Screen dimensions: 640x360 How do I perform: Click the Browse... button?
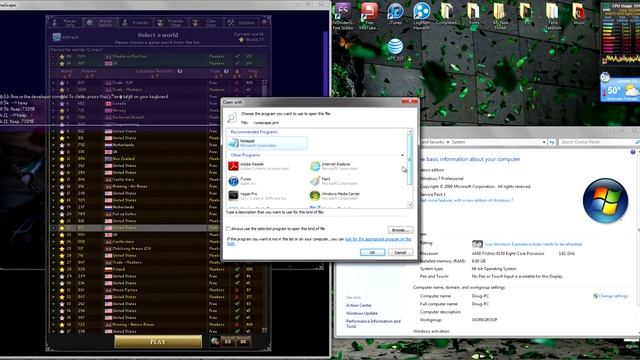pos(400,230)
